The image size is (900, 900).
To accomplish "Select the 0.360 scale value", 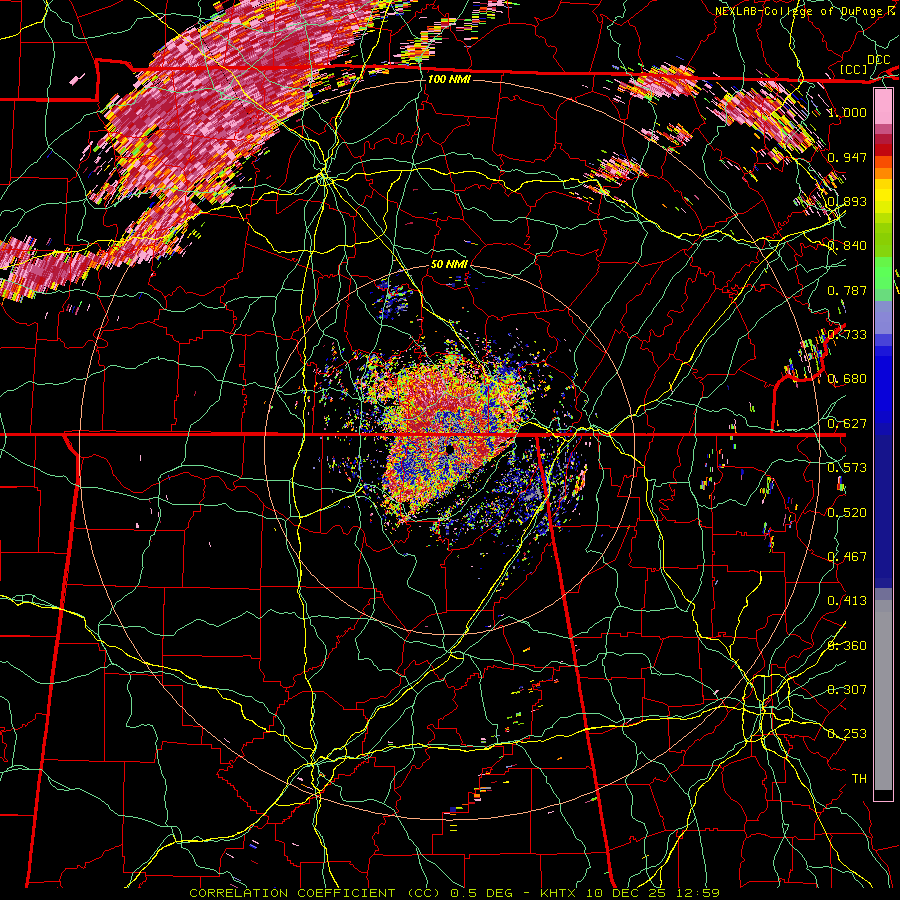I will pos(847,645).
